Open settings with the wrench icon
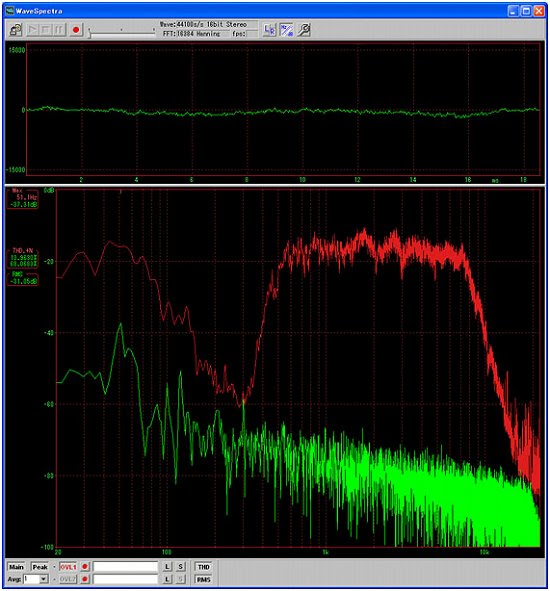This screenshot has height=591, width=550. (304, 30)
